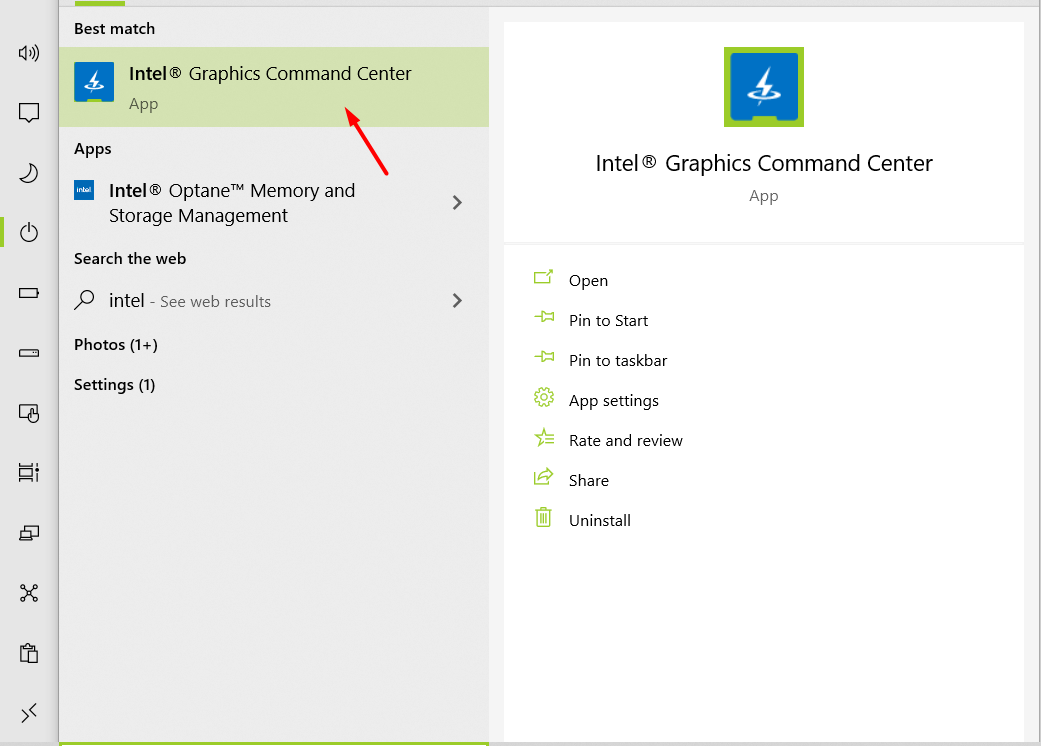Select the battery icon in sidebar
This screenshot has width=1041, height=746.
pos(29,293)
